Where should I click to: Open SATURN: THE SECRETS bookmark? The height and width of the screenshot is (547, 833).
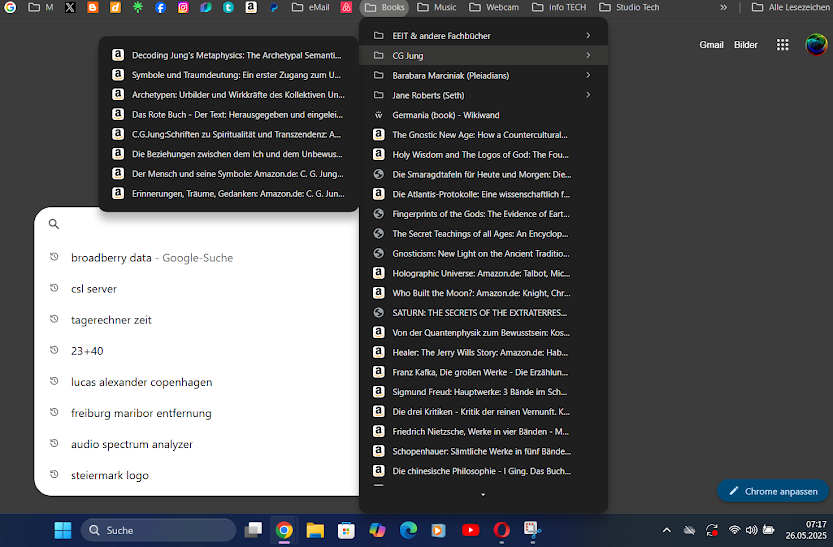[483, 313]
